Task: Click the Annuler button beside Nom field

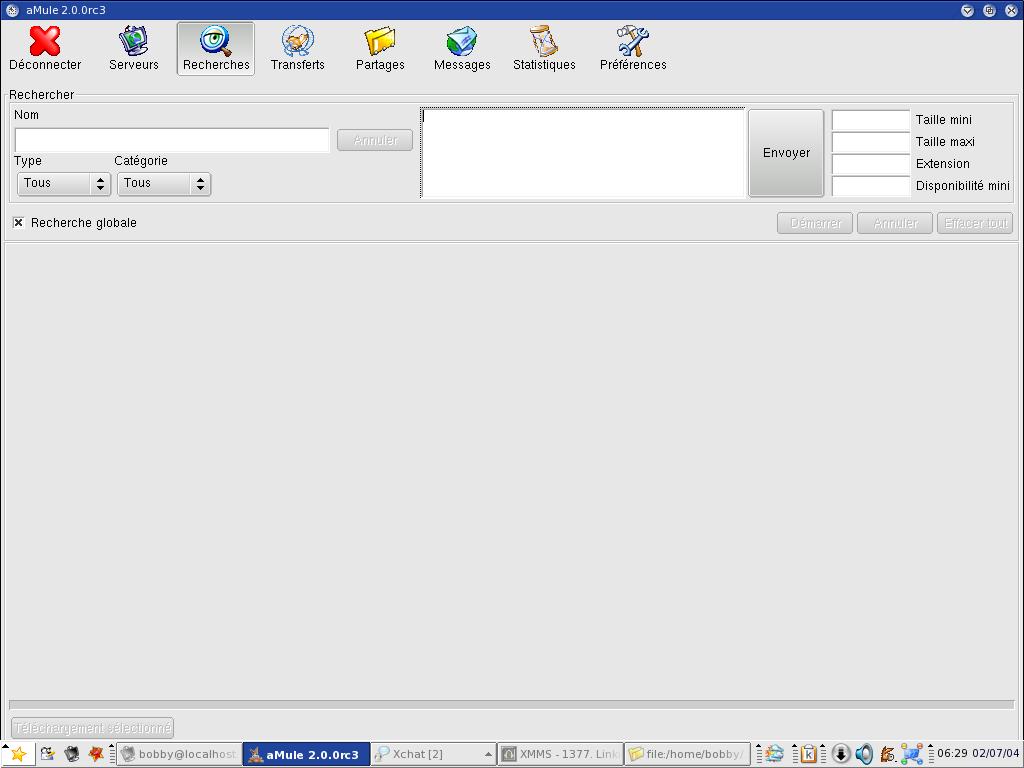Action: click(x=375, y=140)
